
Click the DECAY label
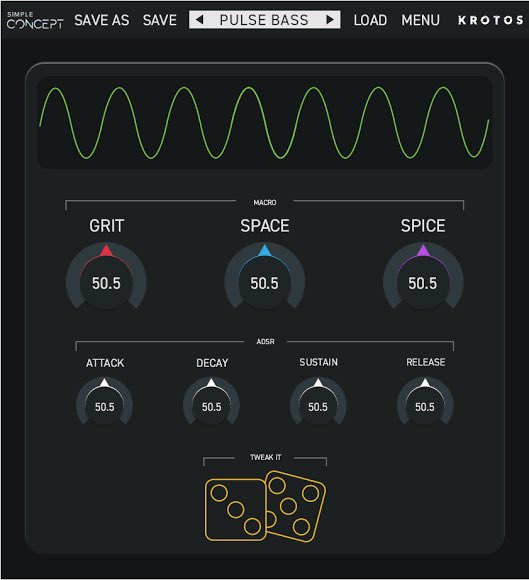coord(212,363)
